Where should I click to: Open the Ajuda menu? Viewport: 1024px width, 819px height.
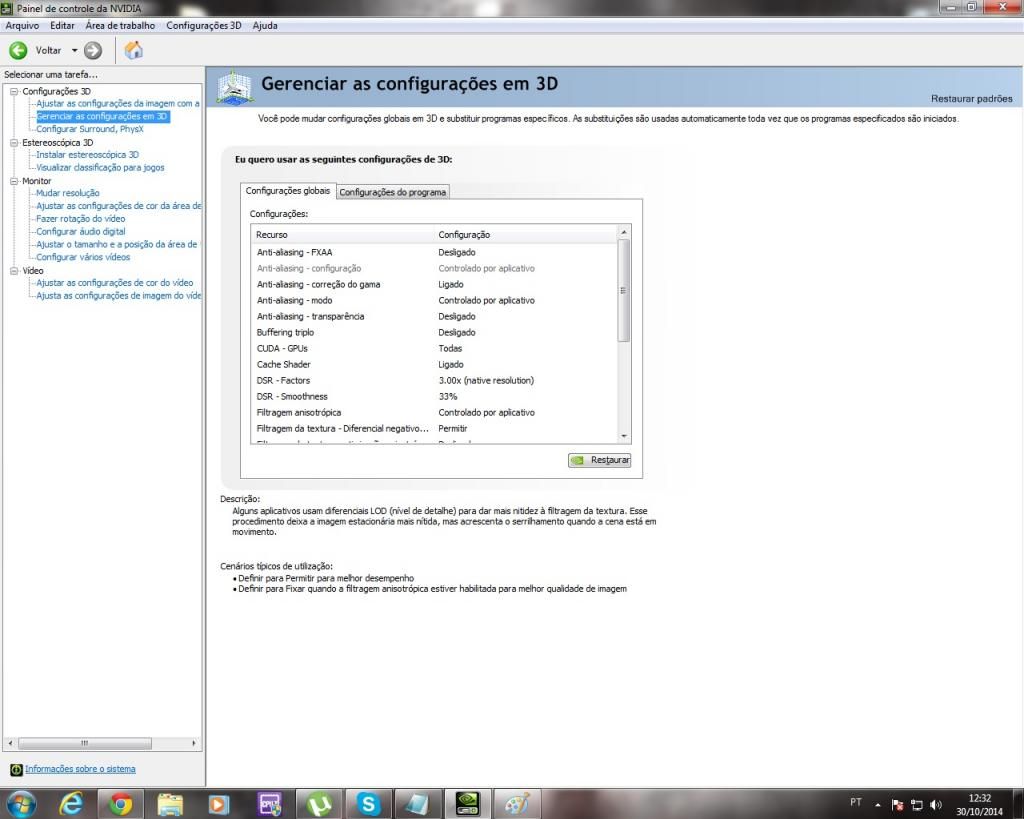(265, 25)
